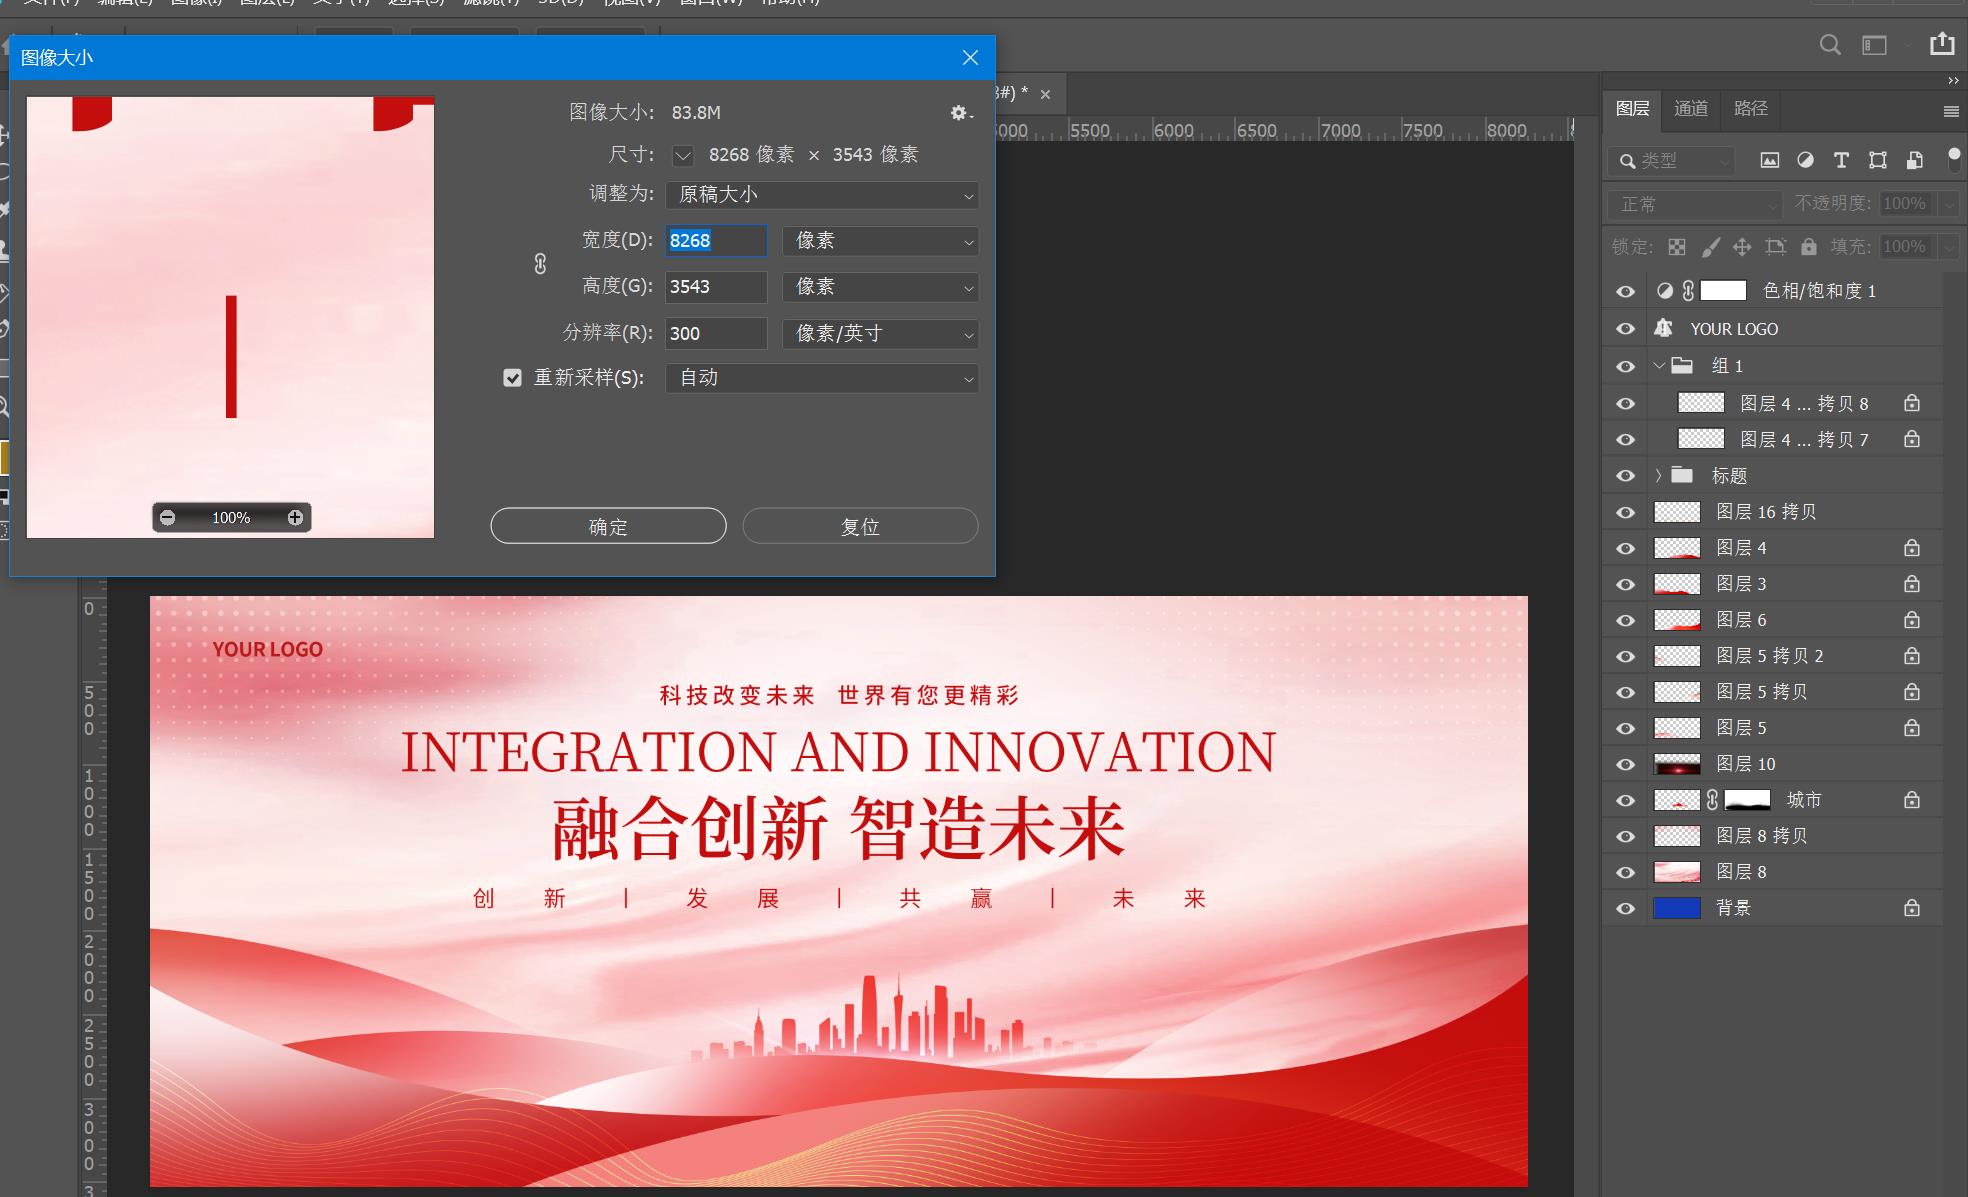Zoom out the dialog preview with minus icon
1968x1197 pixels.
(x=168, y=517)
